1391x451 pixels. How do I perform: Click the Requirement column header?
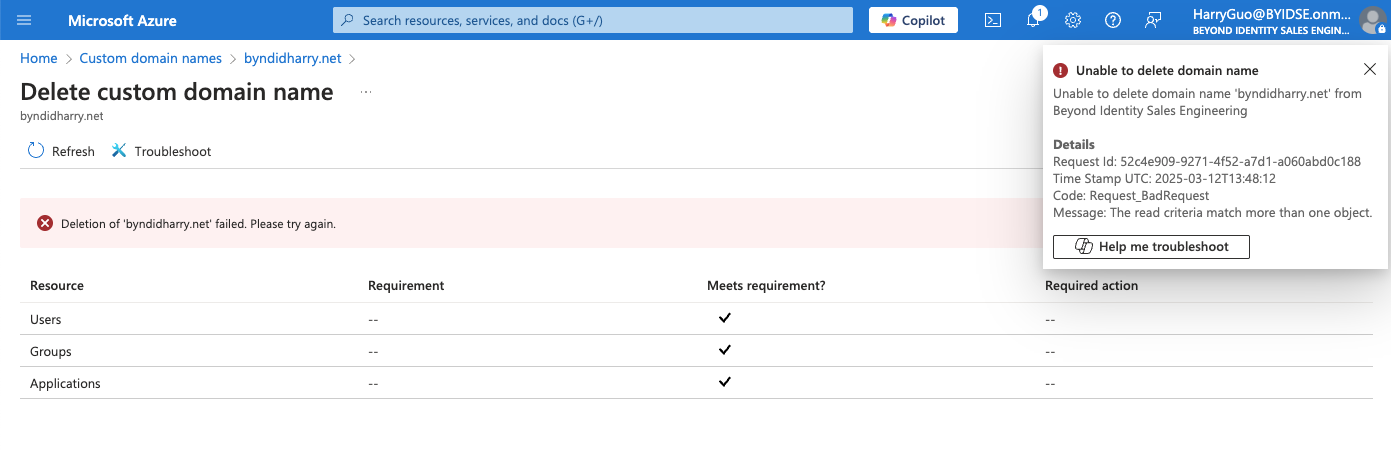406,285
